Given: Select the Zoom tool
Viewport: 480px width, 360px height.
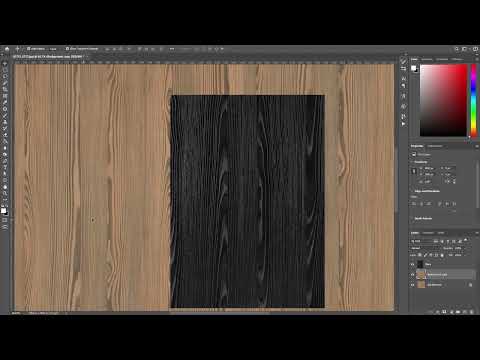Looking at the screenshot, I should tap(5, 193).
